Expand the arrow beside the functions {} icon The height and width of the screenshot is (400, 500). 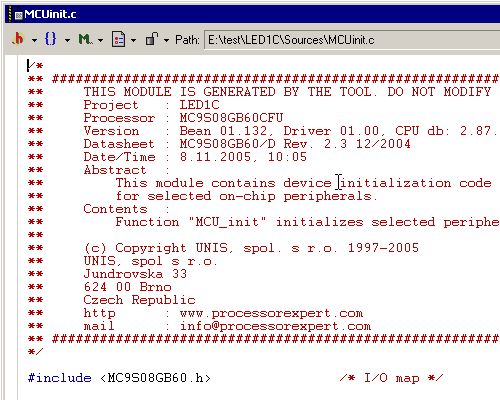pos(67,40)
